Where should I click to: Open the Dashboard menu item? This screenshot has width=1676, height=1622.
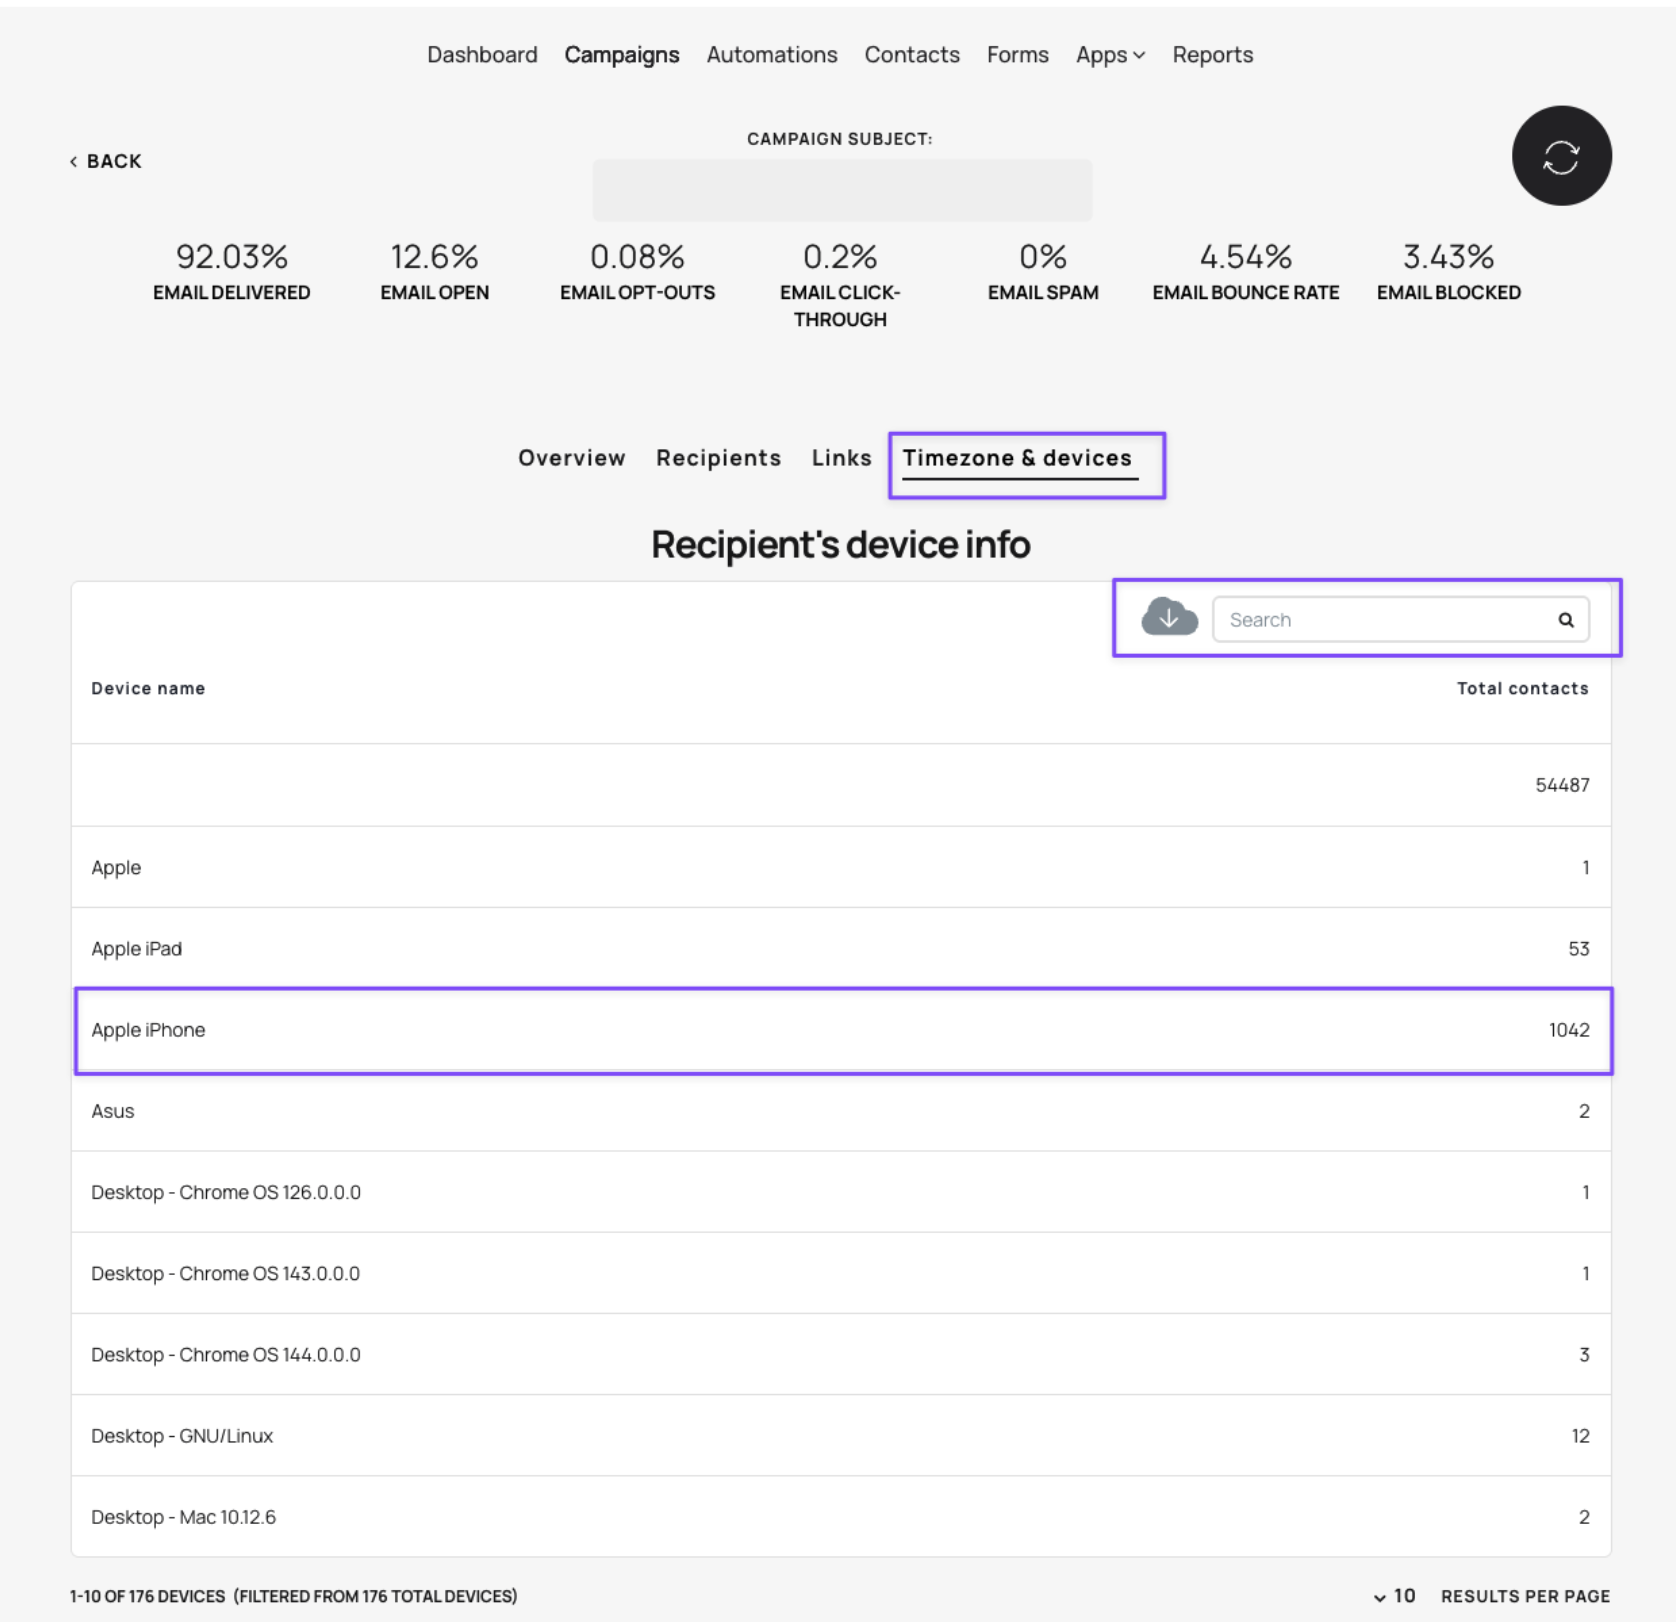point(482,55)
